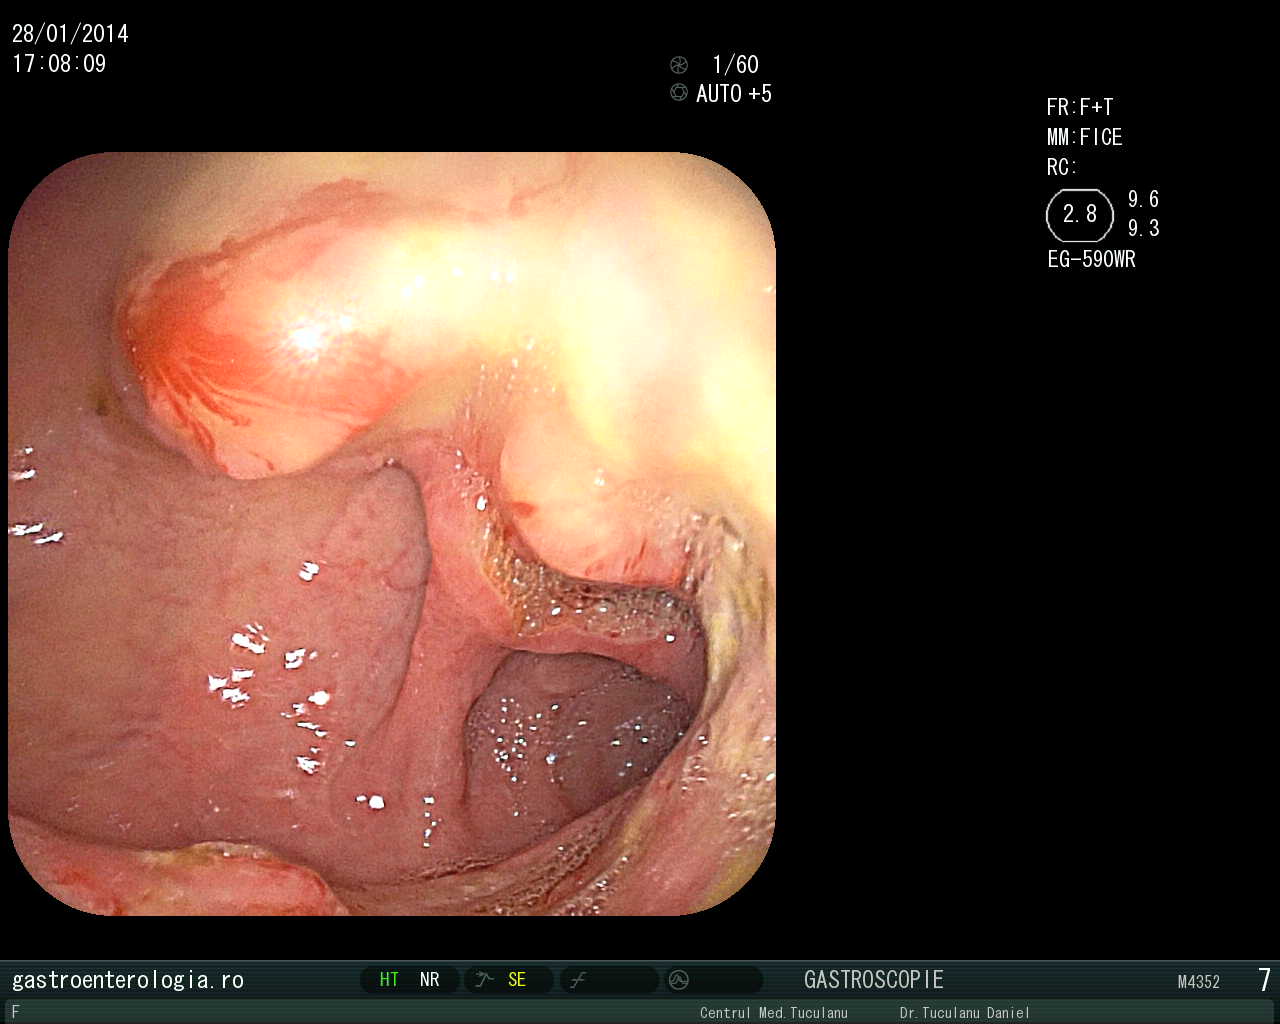
Task: Toggle the NR noise reduction indicator
Action: [430, 980]
